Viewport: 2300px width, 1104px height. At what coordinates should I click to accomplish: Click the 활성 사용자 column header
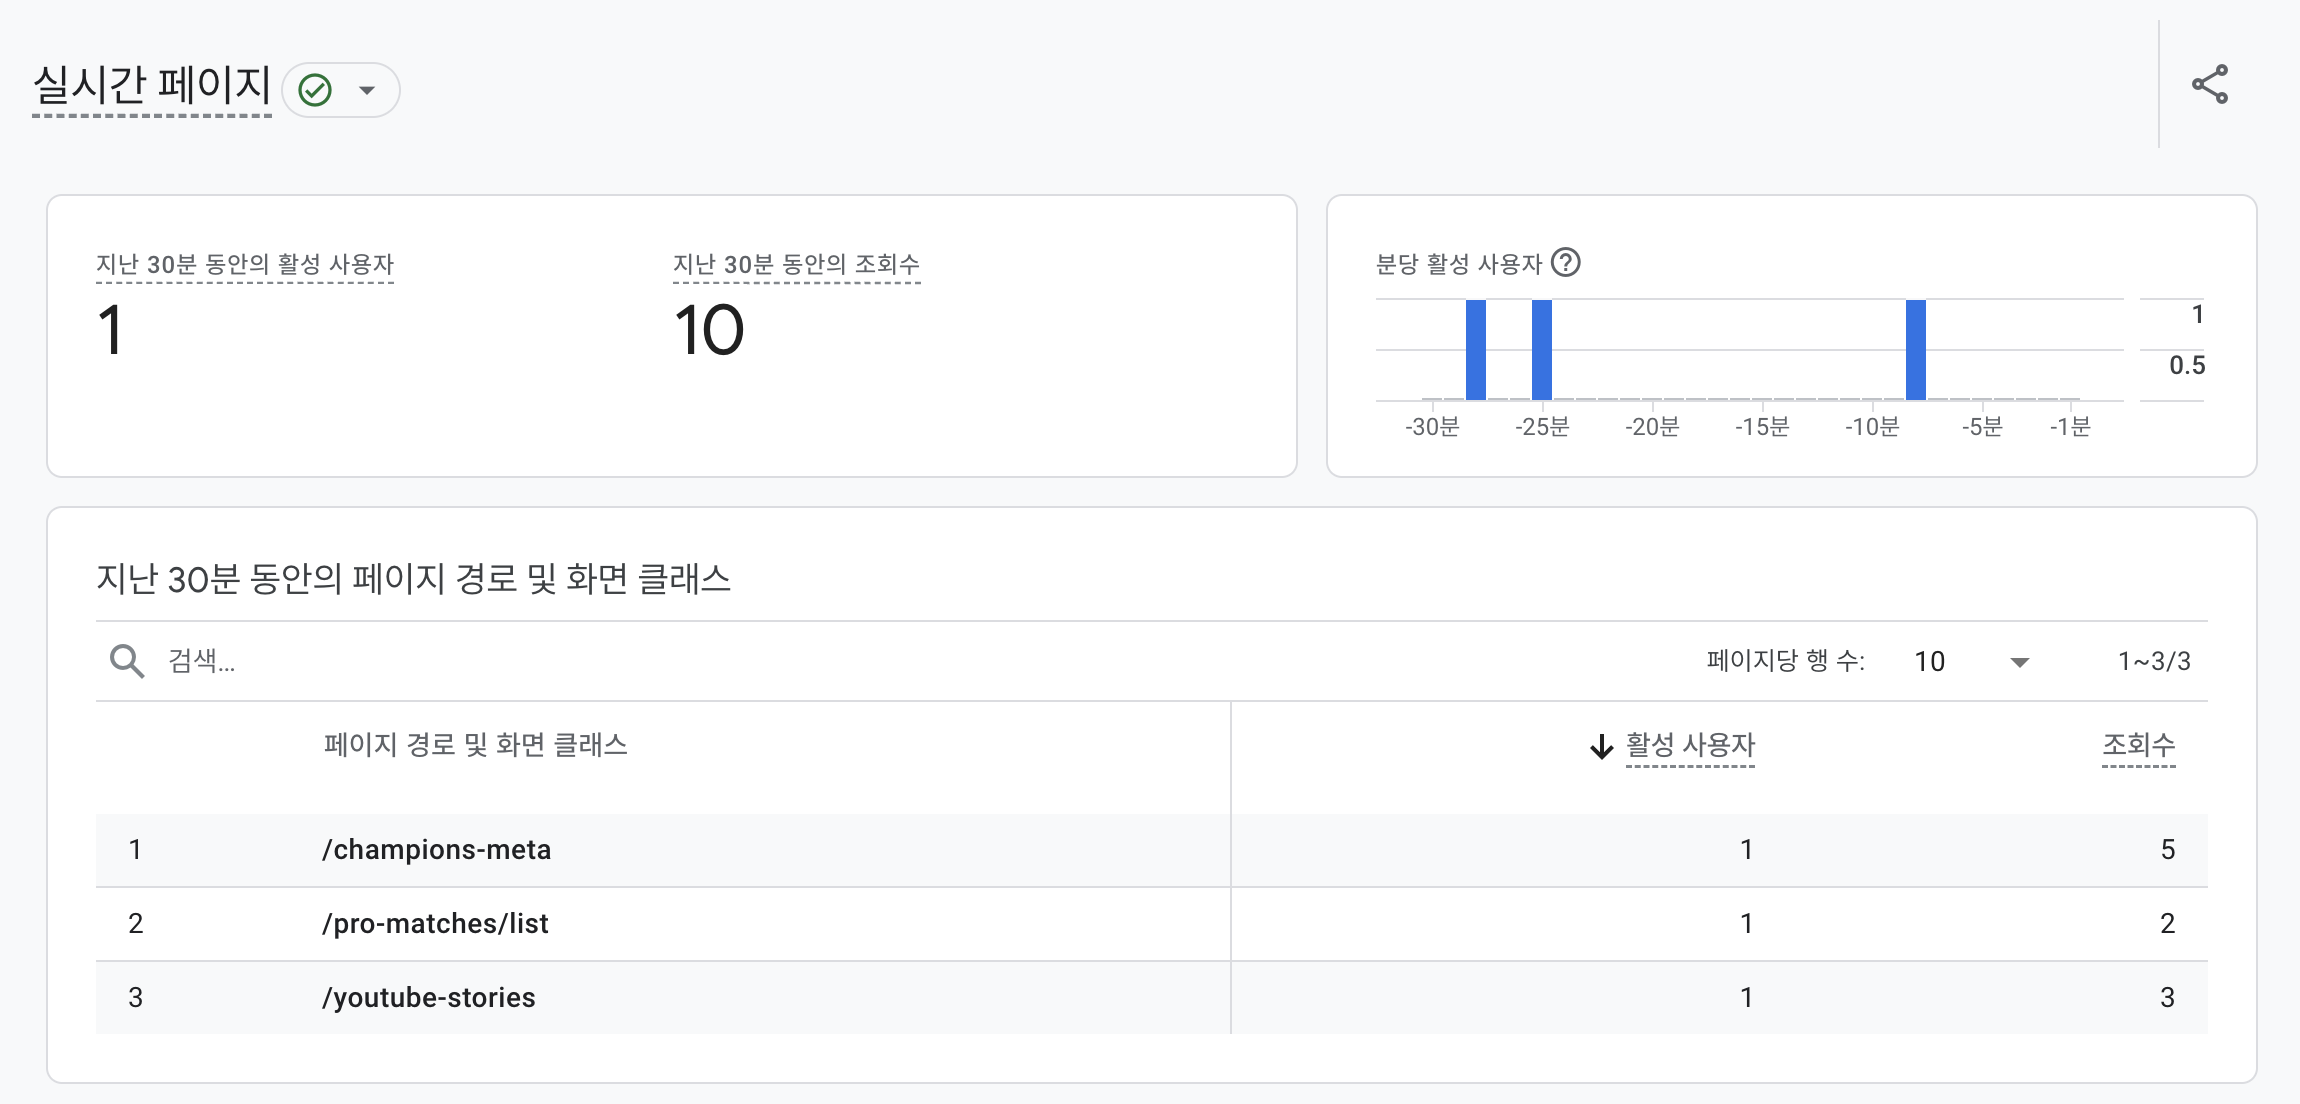pyautogui.click(x=1690, y=745)
